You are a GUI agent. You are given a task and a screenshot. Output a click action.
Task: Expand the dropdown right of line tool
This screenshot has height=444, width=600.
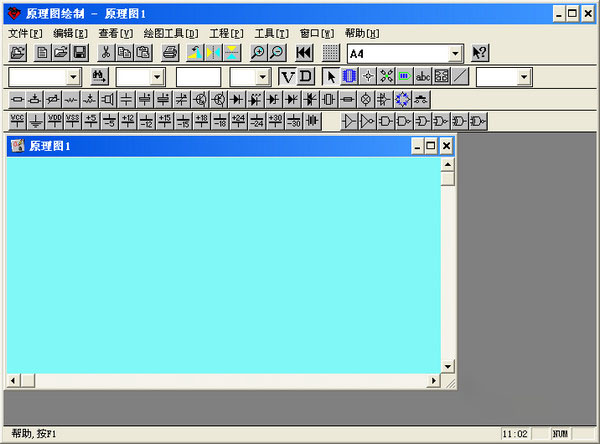pos(523,77)
